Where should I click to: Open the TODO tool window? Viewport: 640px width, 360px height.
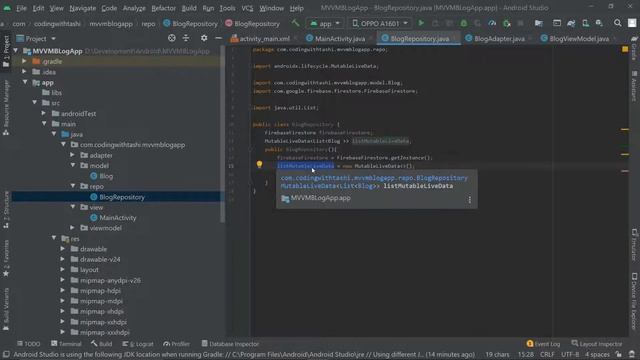29,344
